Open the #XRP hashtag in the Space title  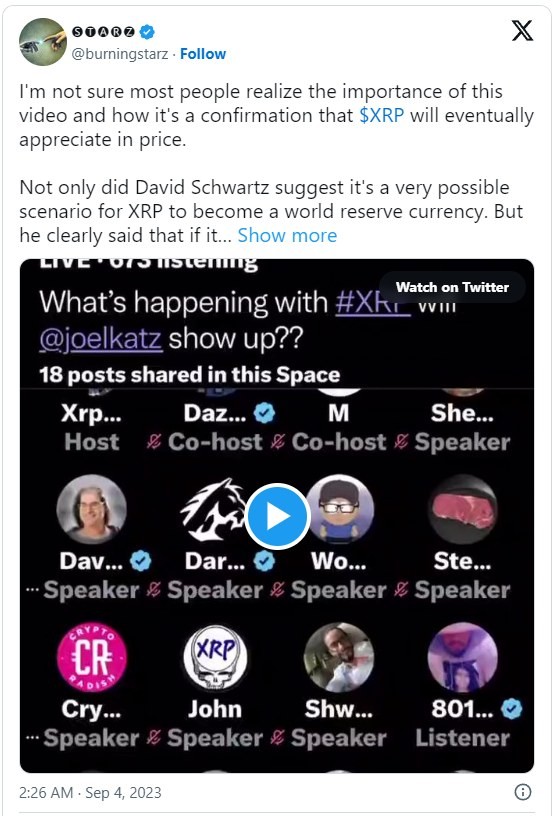pyautogui.click(x=374, y=302)
